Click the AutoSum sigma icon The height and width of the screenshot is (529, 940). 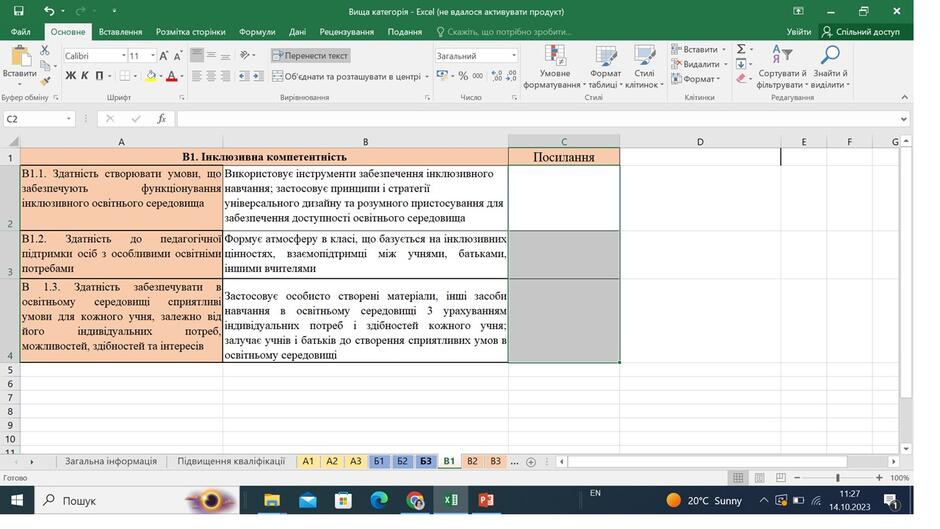click(742, 49)
